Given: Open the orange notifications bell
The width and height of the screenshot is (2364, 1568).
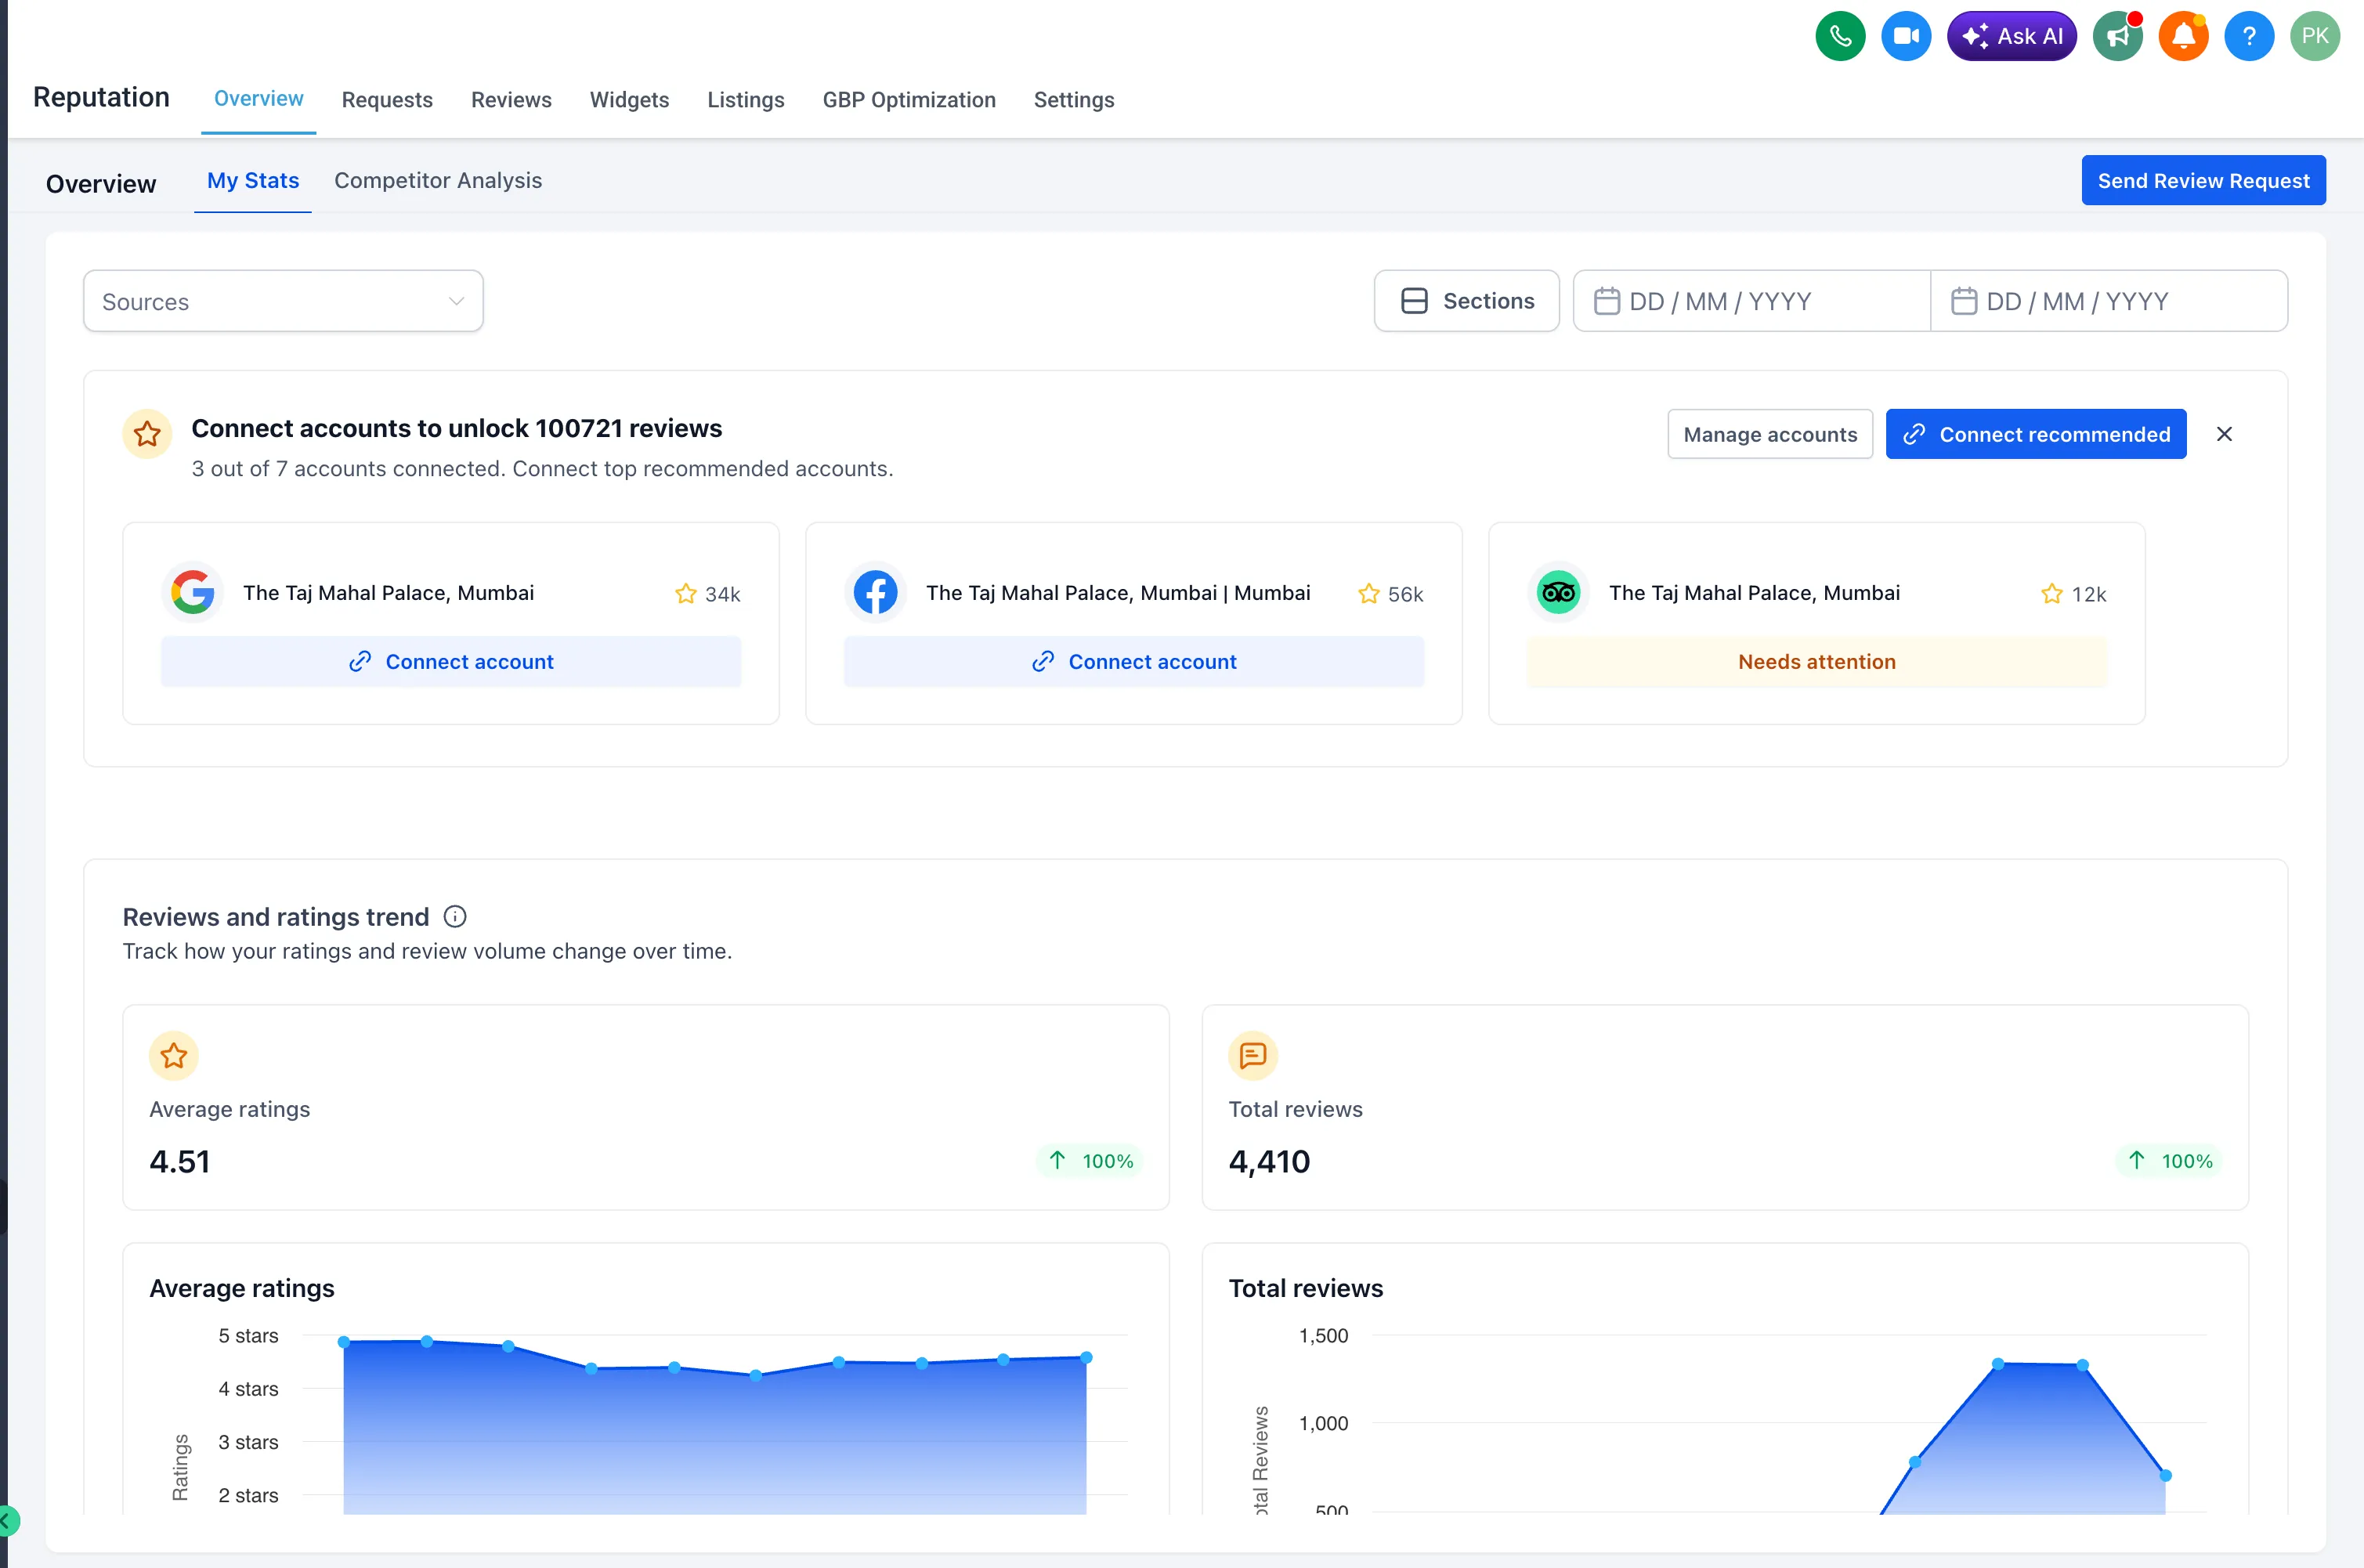Looking at the screenshot, I should tap(2183, 37).
